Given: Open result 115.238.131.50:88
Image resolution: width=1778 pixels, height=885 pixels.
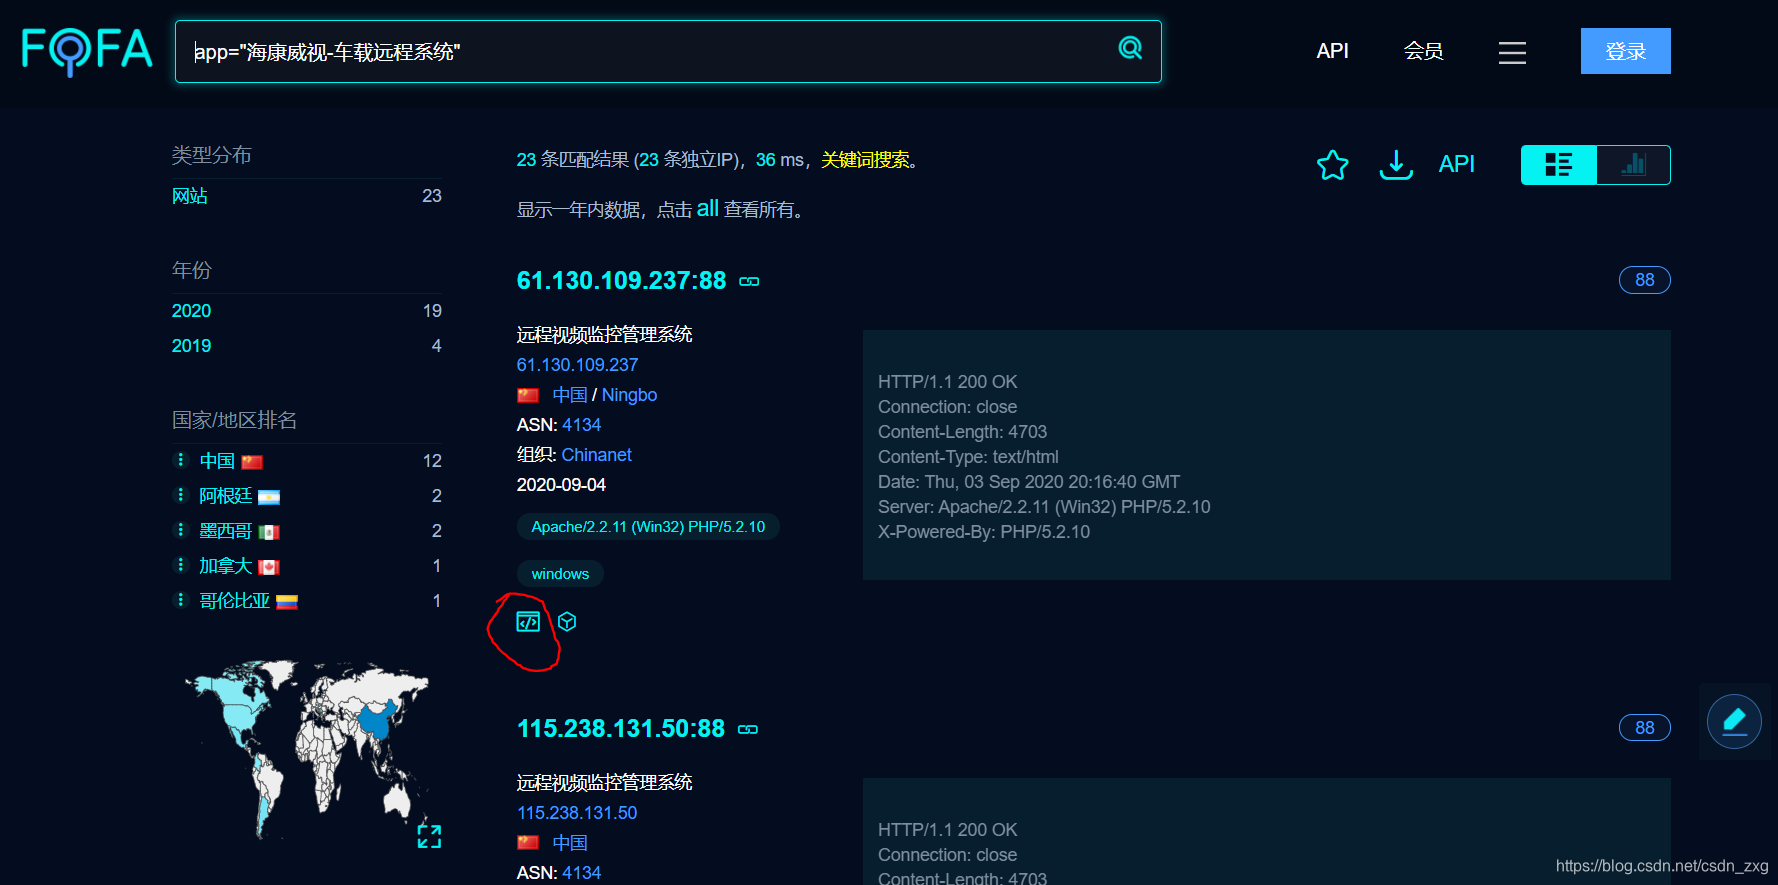Looking at the screenshot, I should pyautogui.click(x=620, y=729).
